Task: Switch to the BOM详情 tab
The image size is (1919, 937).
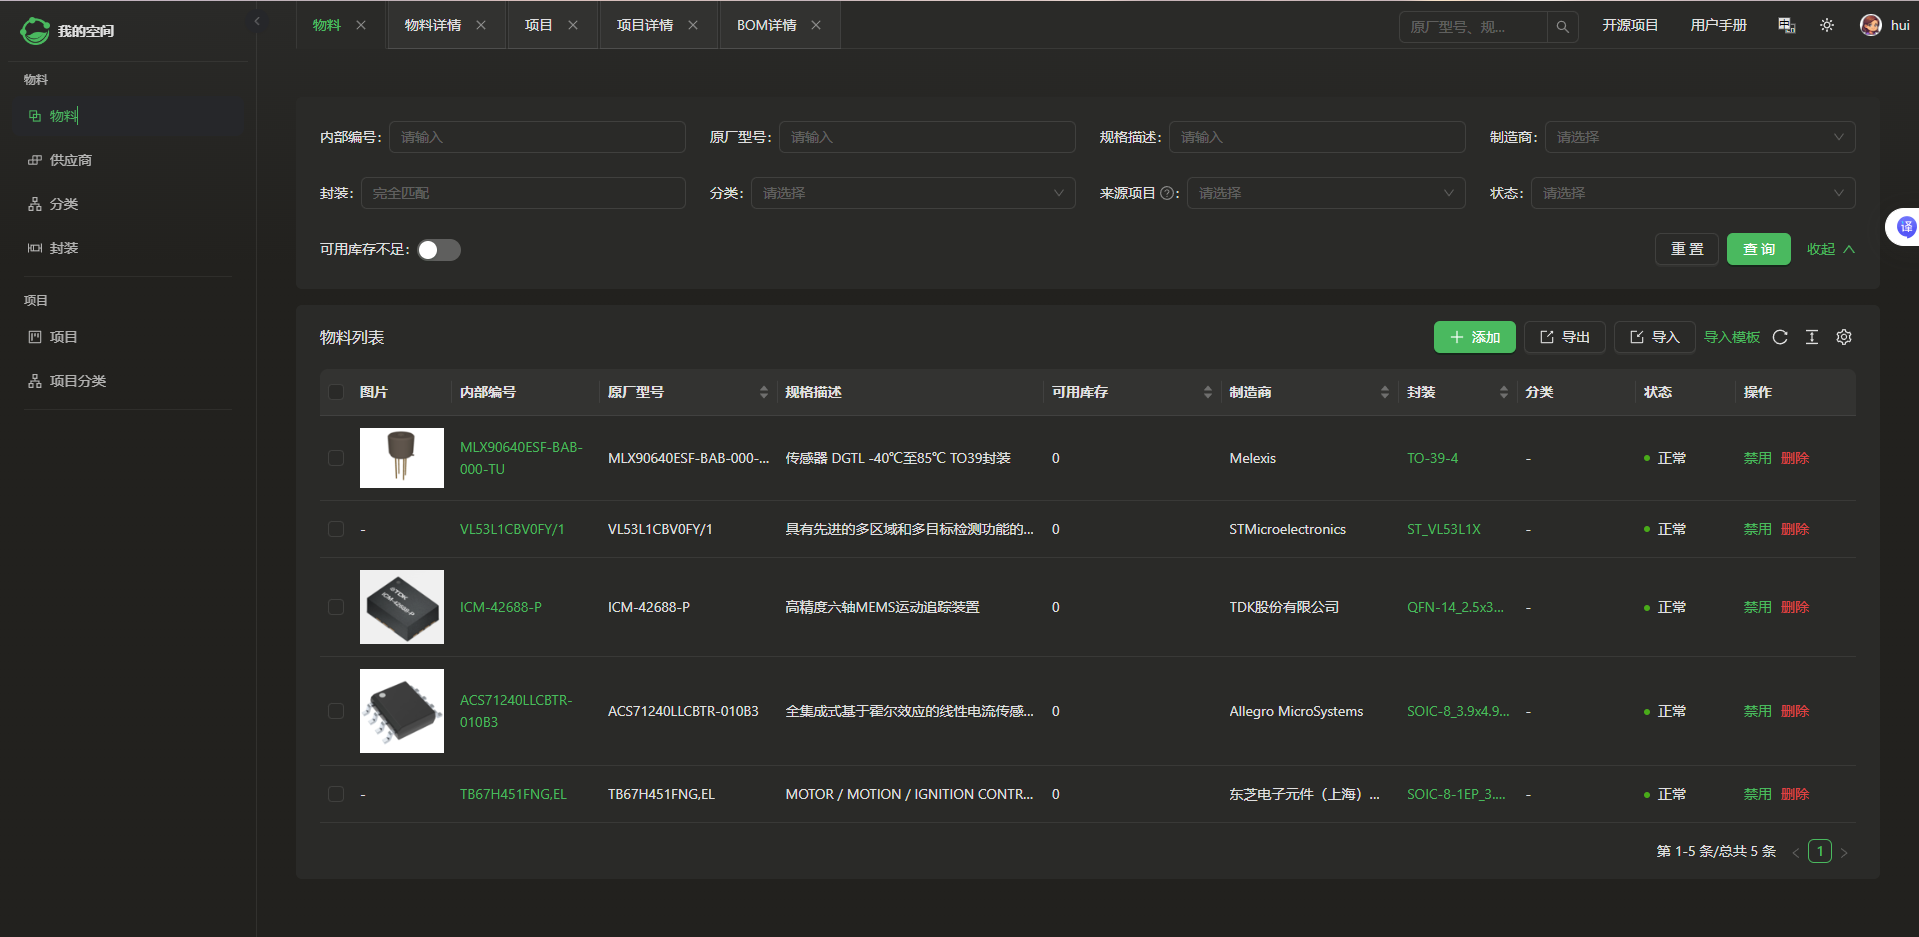Action: click(x=766, y=26)
